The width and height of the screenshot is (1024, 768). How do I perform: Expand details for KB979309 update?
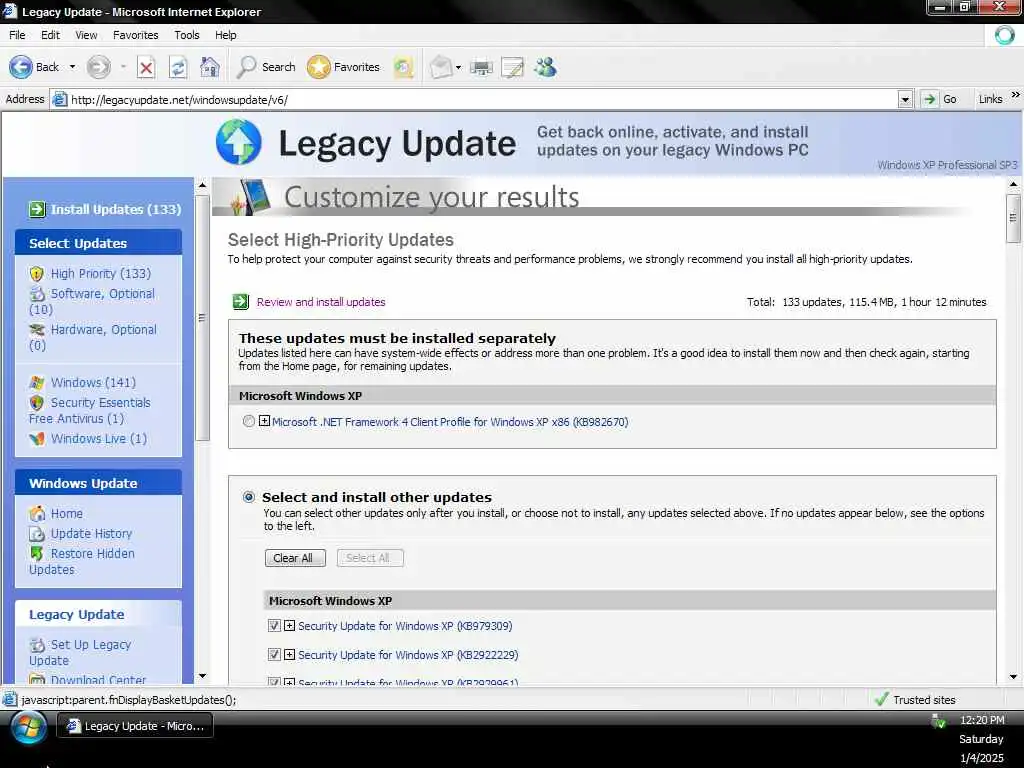289,626
